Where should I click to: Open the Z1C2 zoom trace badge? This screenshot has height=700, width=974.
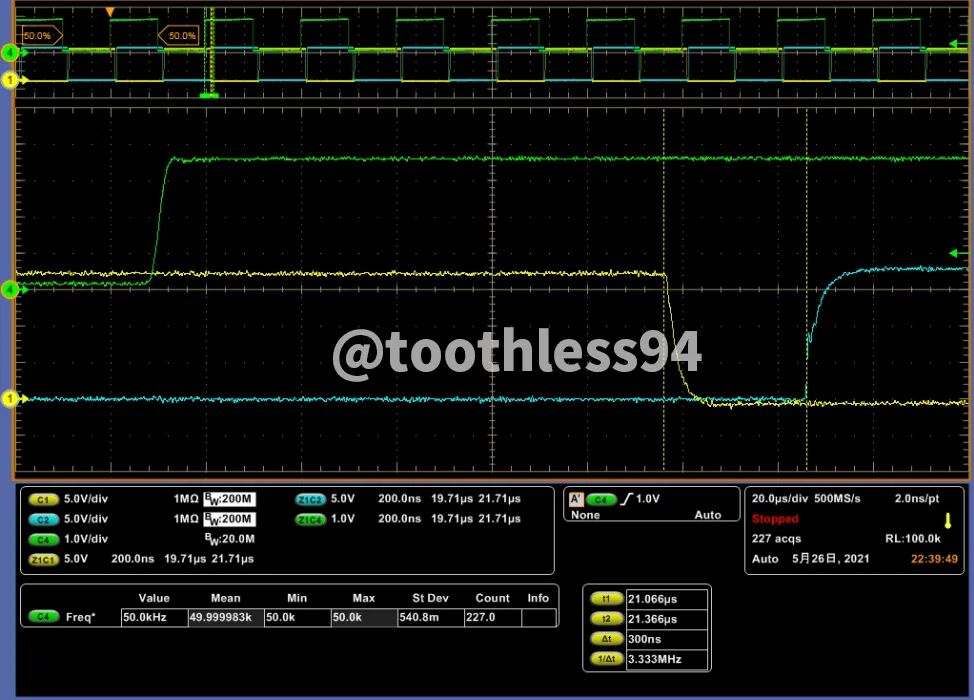click(x=310, y=499)
